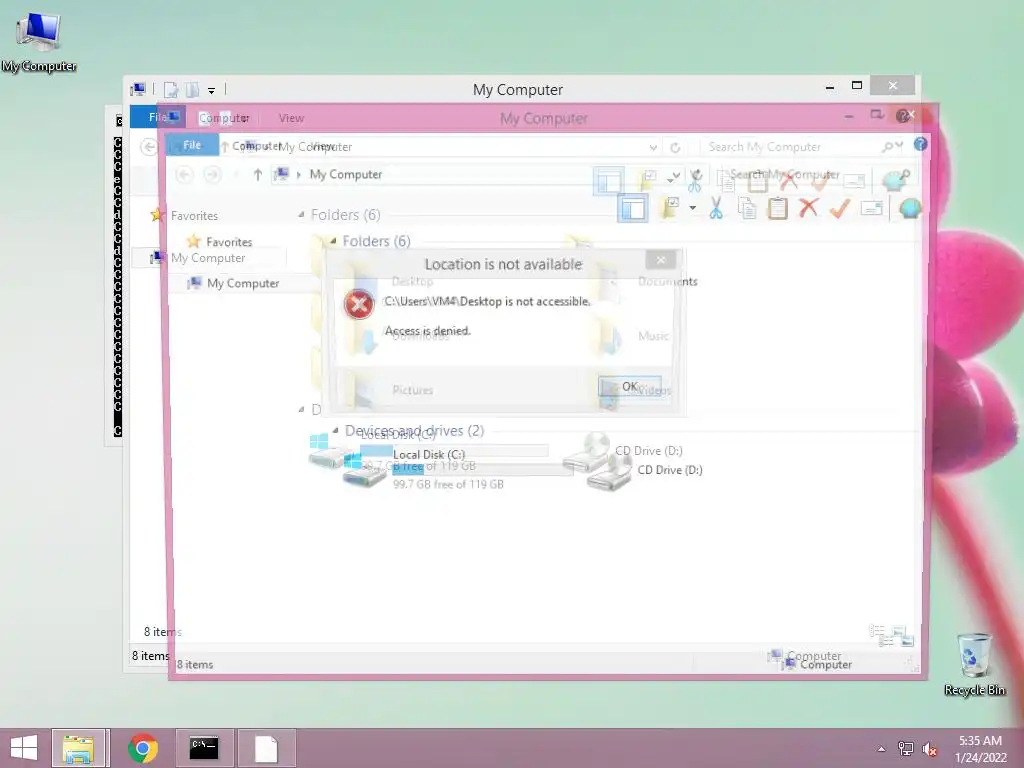This screenshot has width=1024, height=768.
Task: Click the 5:35 AM clock in the taskbar
Action: tap(980, 741)
